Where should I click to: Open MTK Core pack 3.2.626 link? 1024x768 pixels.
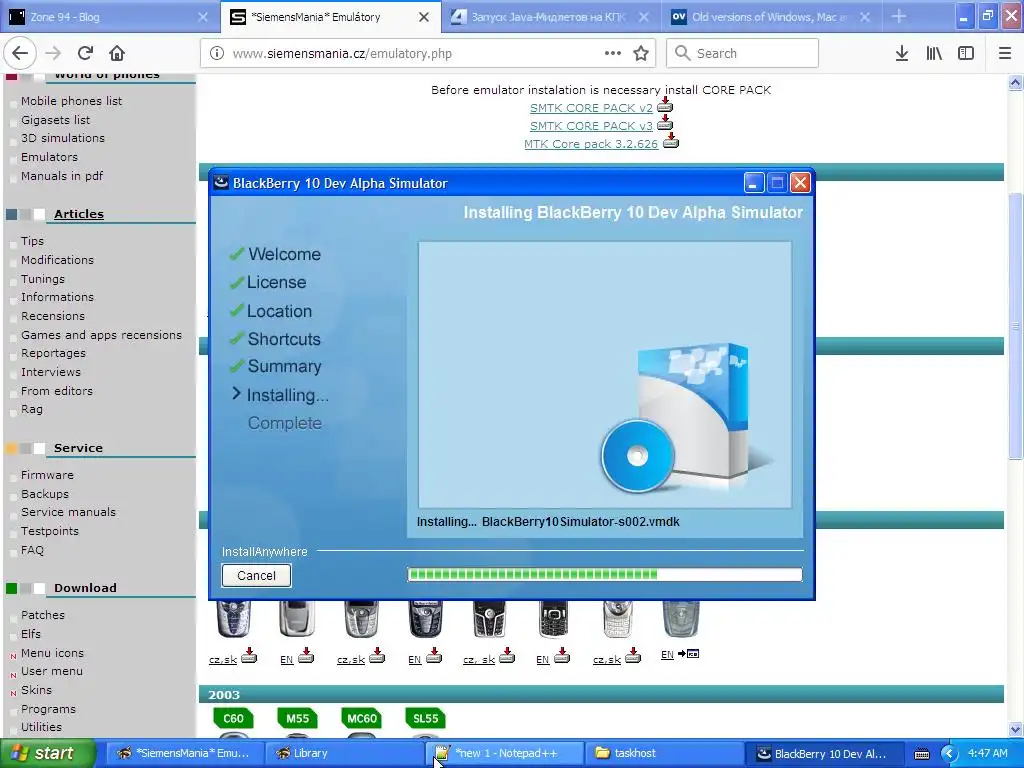click(x=591, y=144)
